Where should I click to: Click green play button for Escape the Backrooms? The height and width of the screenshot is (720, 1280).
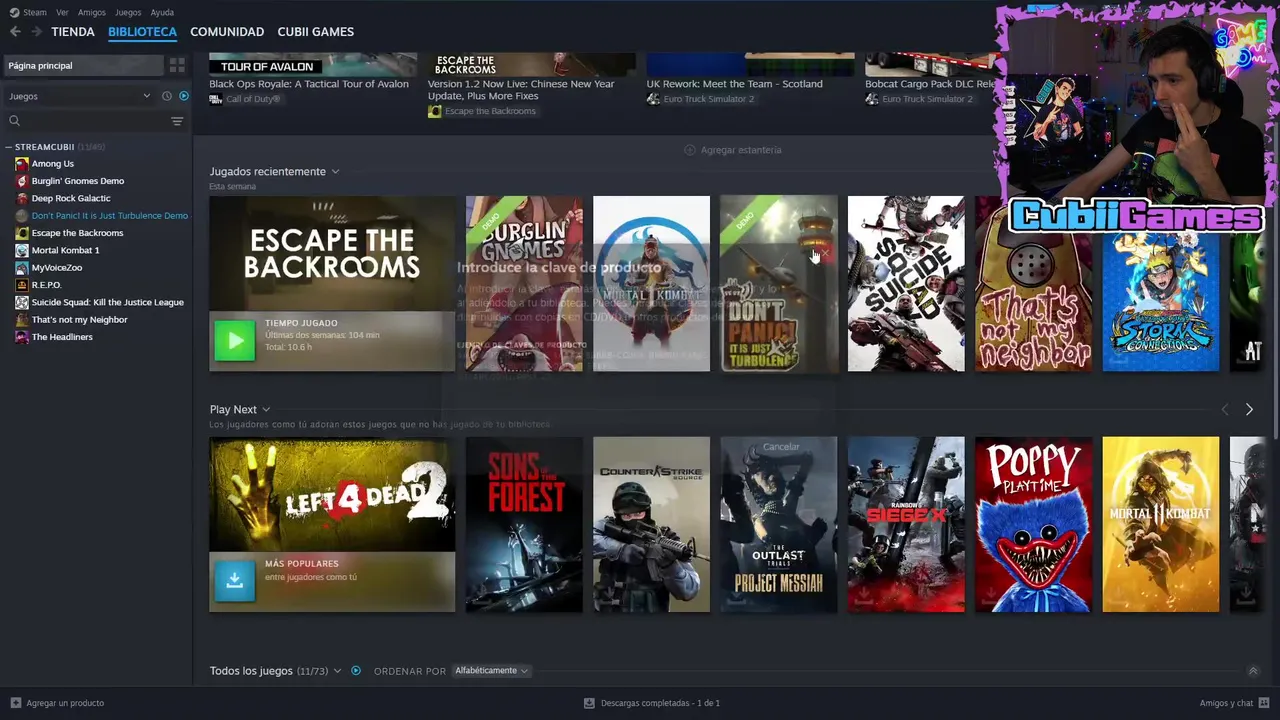coord(235,341)
